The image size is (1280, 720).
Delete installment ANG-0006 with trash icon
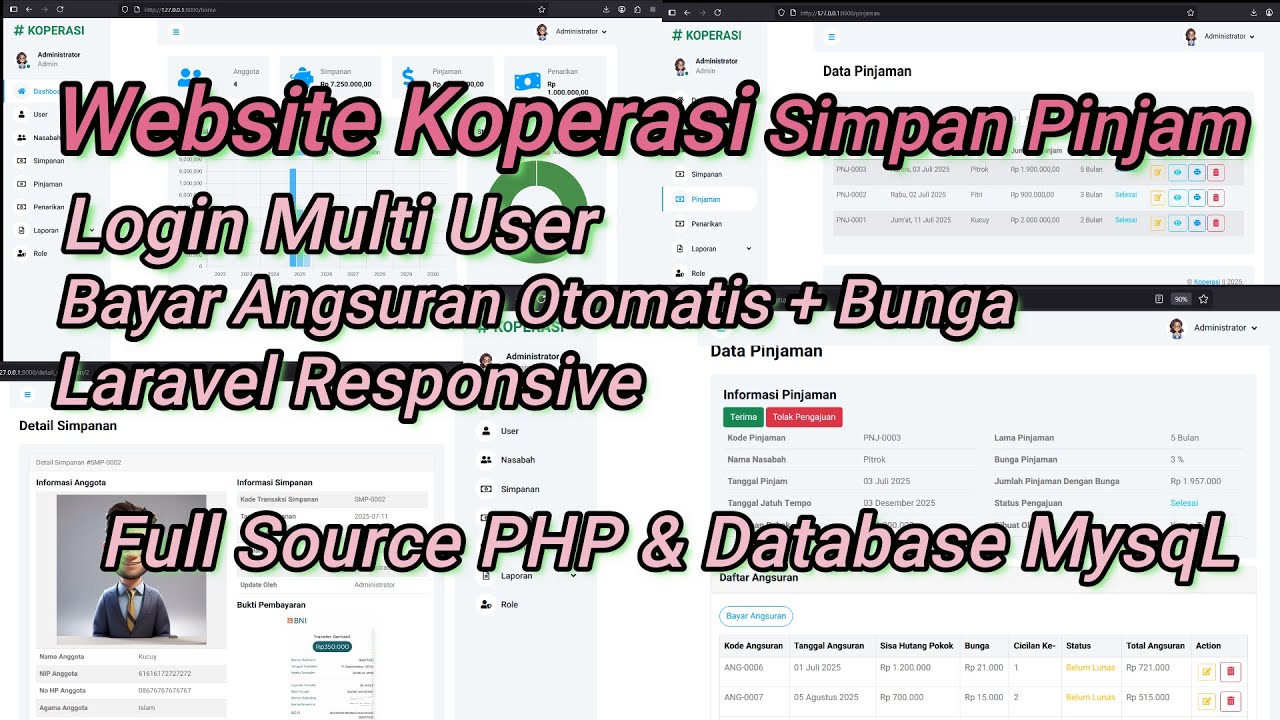tap(1231, 672)
